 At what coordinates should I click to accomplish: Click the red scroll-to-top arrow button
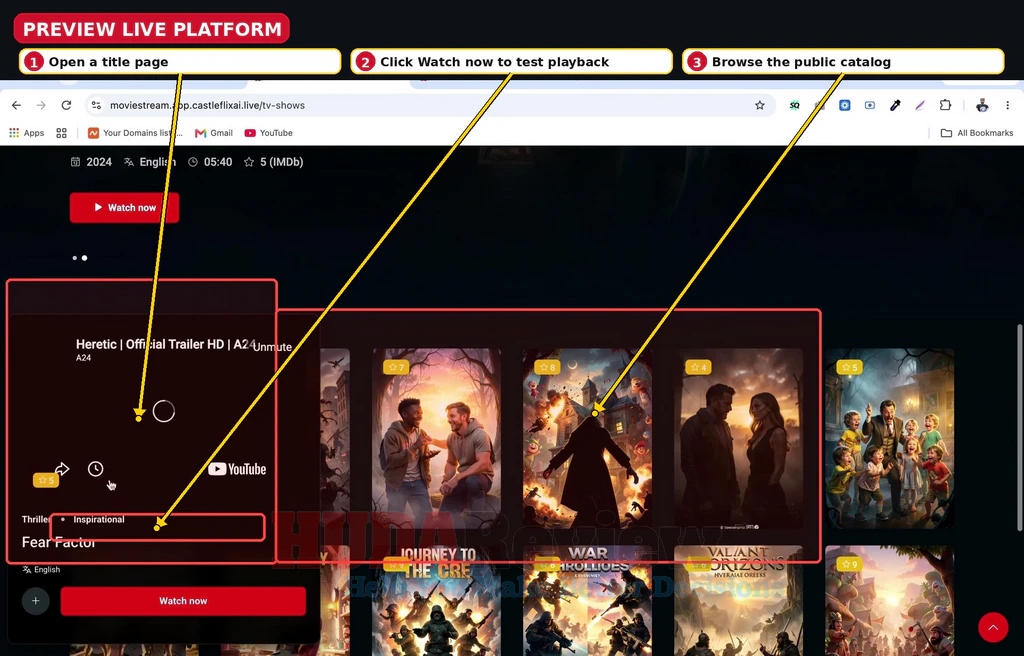[993, 627]
